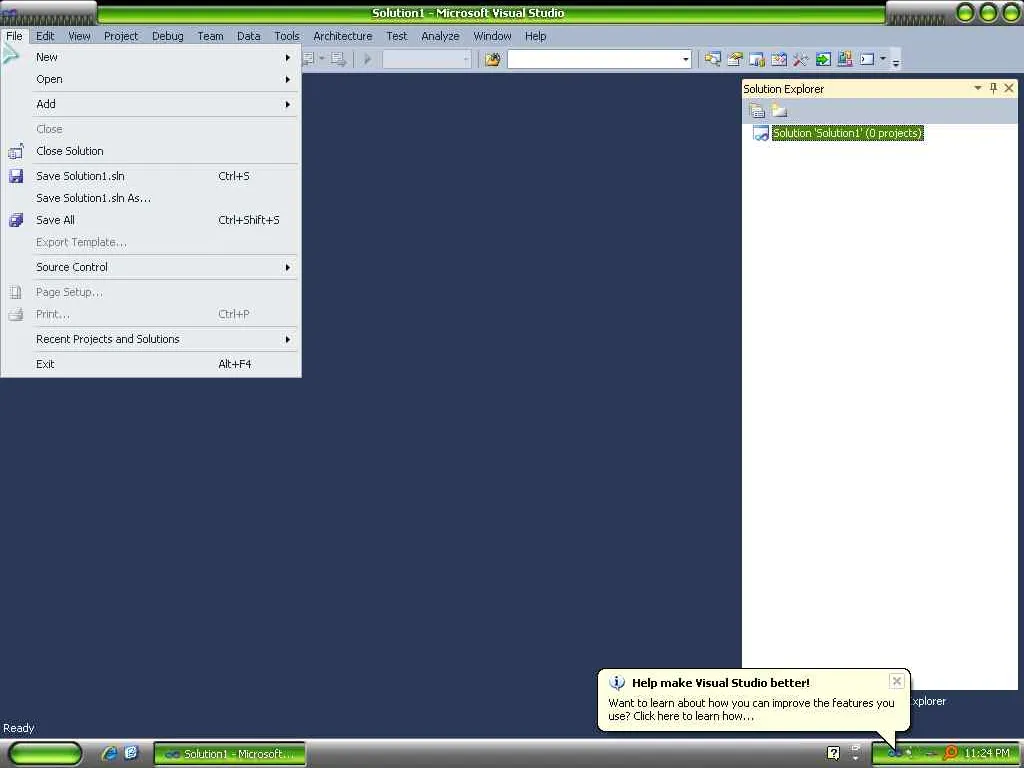Open the Start Page toolbar icon

[824, 59]
